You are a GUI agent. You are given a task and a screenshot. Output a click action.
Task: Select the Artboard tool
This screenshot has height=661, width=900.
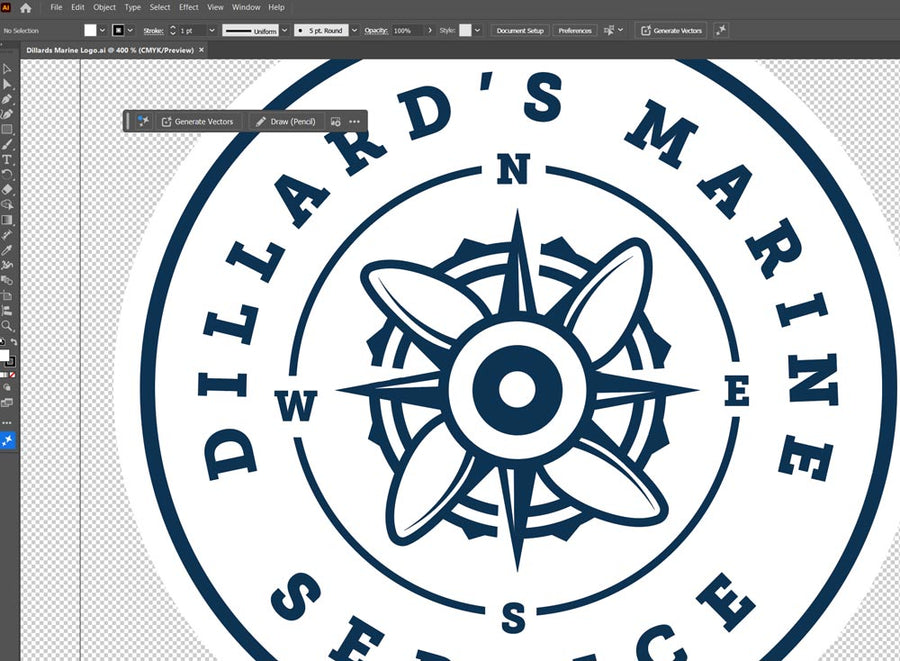tap(7, 295)
